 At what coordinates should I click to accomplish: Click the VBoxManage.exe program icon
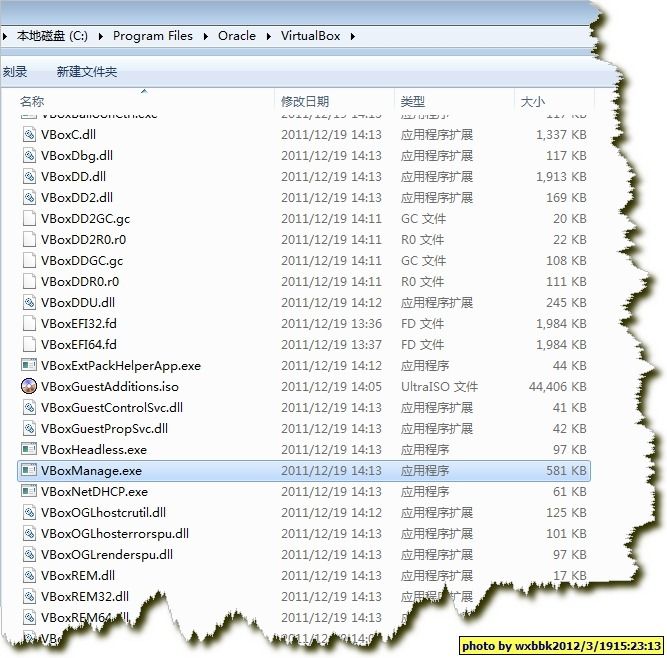coord(29,470)
